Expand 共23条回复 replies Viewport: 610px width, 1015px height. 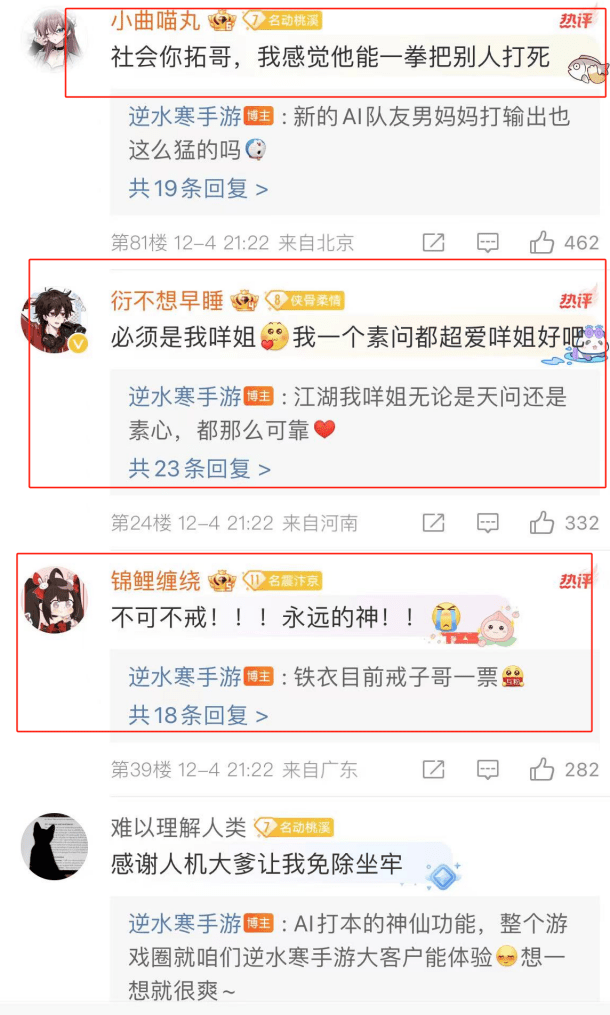tap(199, 468)
